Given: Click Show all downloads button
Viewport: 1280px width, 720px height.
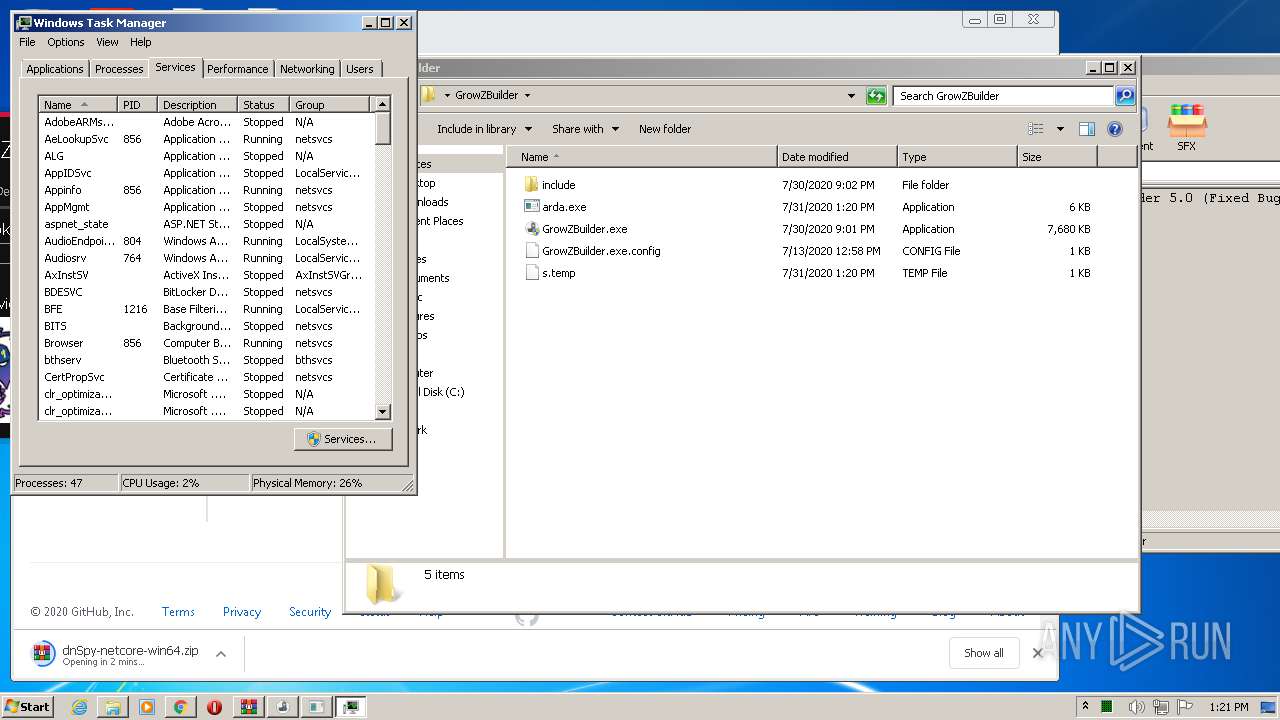Looking at the screenshot, I should click(x=984, y=653).
